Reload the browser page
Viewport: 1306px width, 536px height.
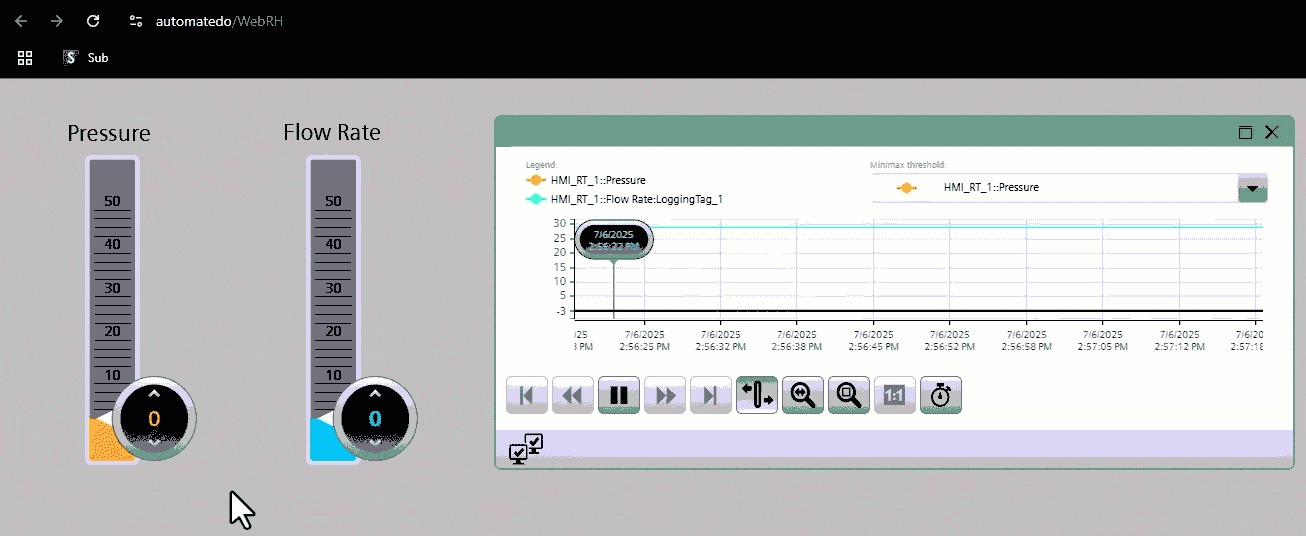pyautogui.click(x=93, y=20)
